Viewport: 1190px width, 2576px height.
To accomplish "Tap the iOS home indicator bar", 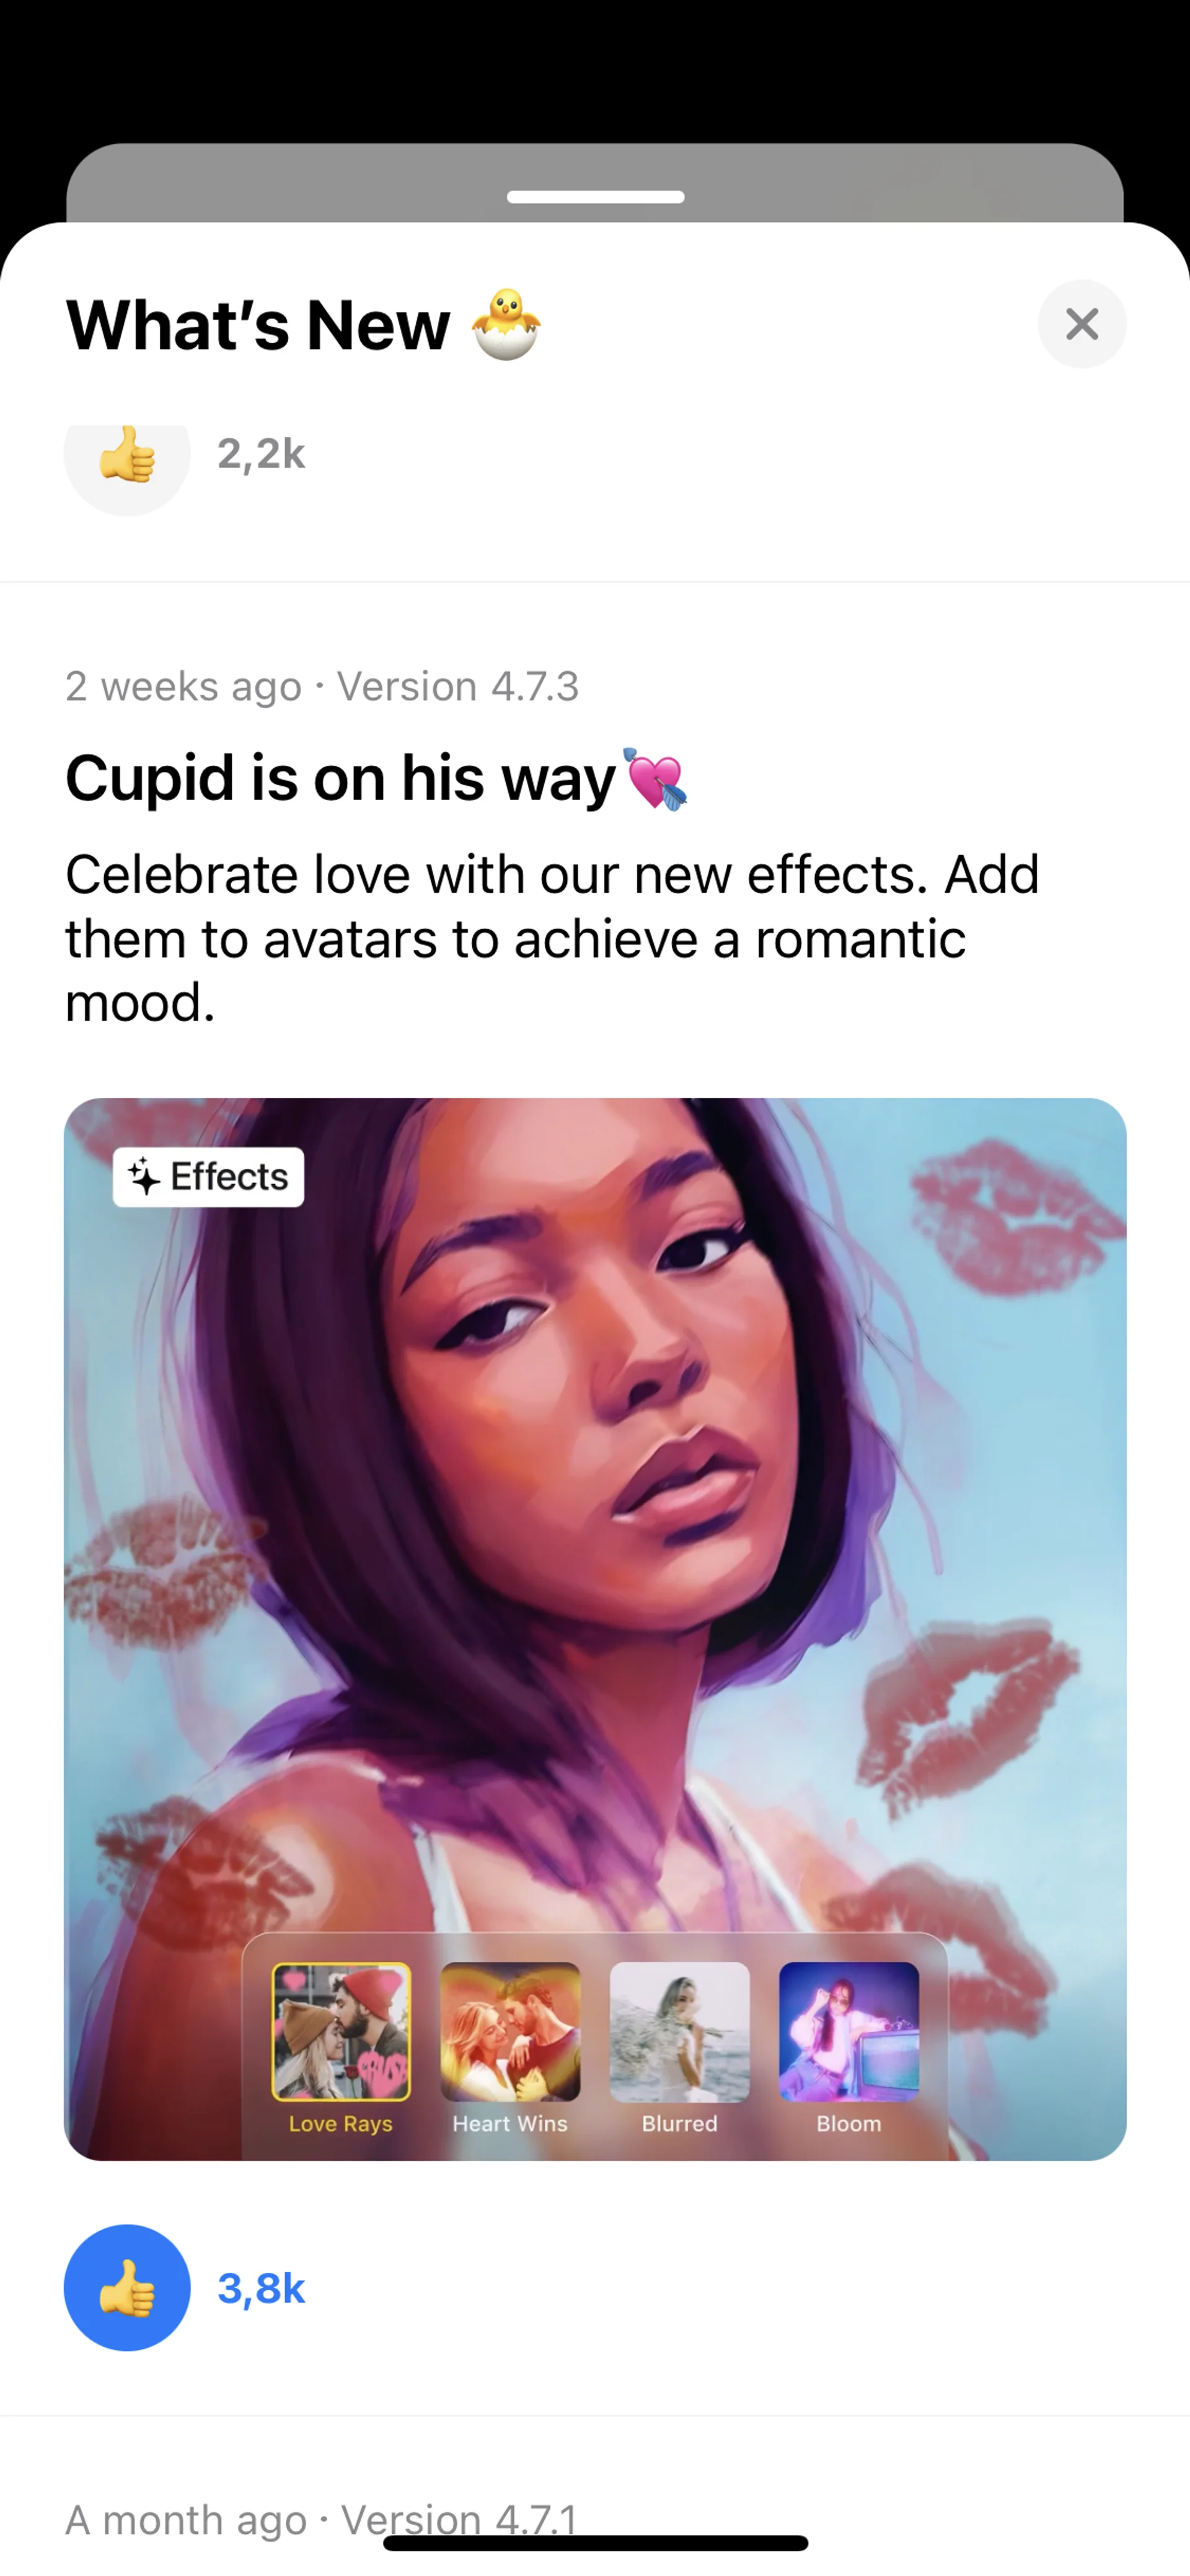I will [595, 2543].
